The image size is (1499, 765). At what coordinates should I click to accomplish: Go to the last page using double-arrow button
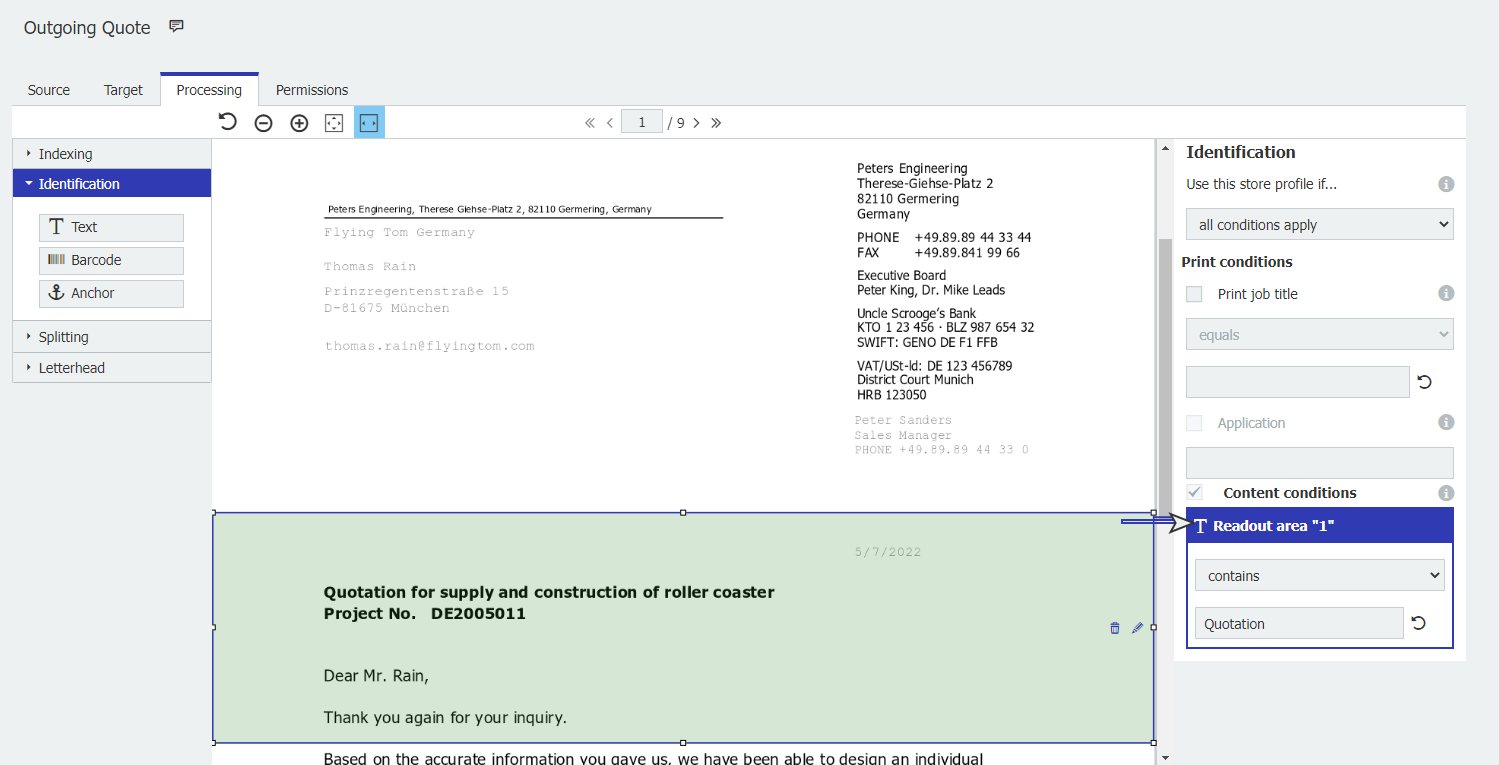716,121
